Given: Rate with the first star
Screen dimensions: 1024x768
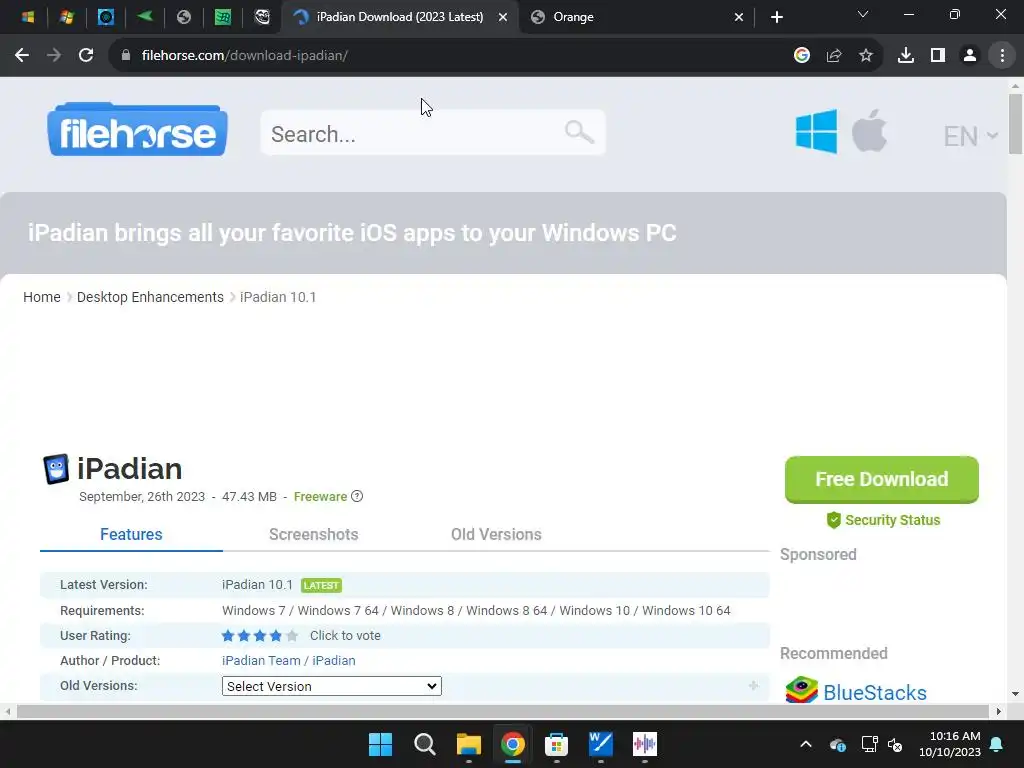Looking at the screenshot, I should click(x=228, y=635).
